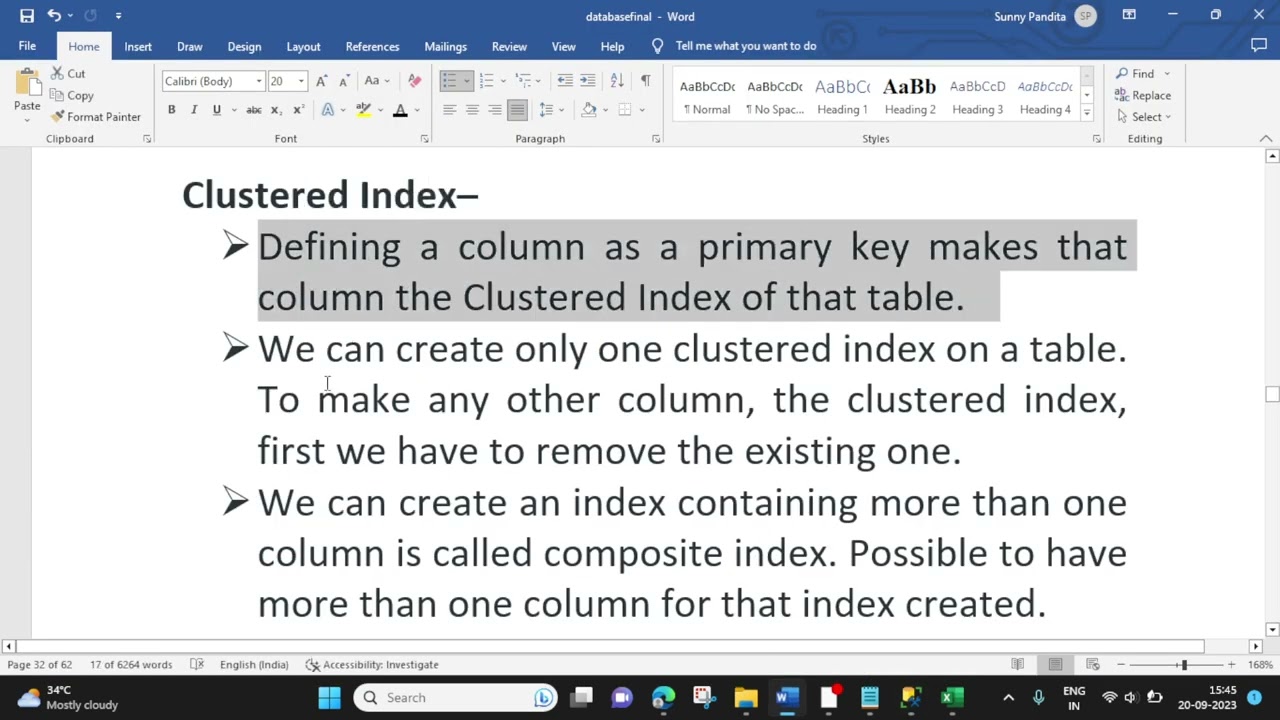Switch to the Review tab
This screenshot has width=1280, height=720.
click(x=509, y=47)
